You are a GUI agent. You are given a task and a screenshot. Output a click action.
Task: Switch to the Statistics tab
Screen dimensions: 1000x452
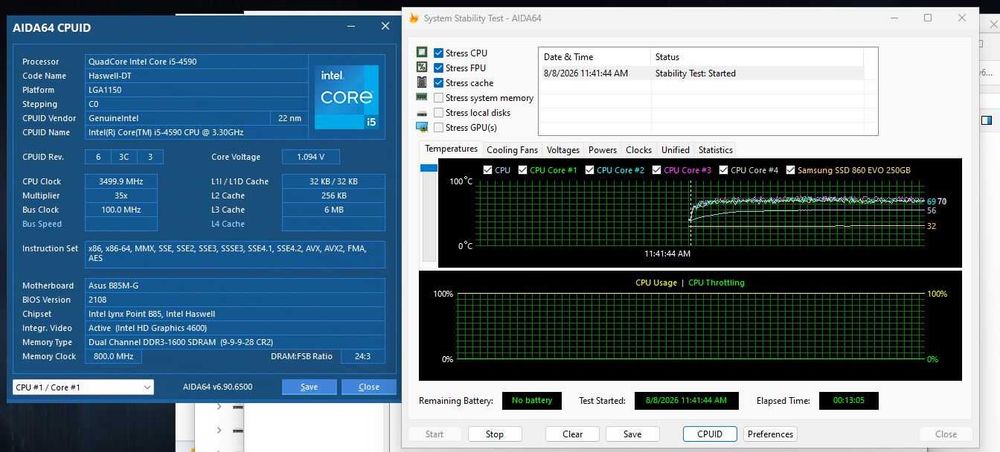(716, 150)
